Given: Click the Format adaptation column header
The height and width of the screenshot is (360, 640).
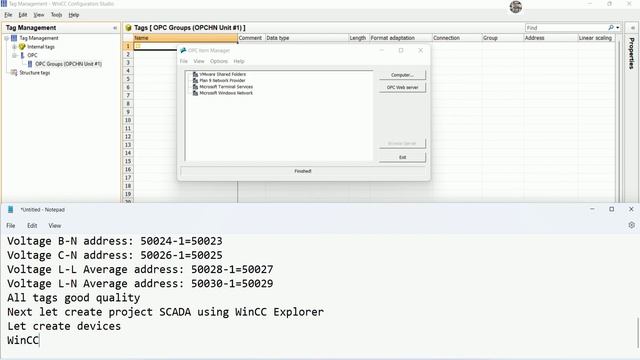Looking at the screenshot, I should click(400, 38).
